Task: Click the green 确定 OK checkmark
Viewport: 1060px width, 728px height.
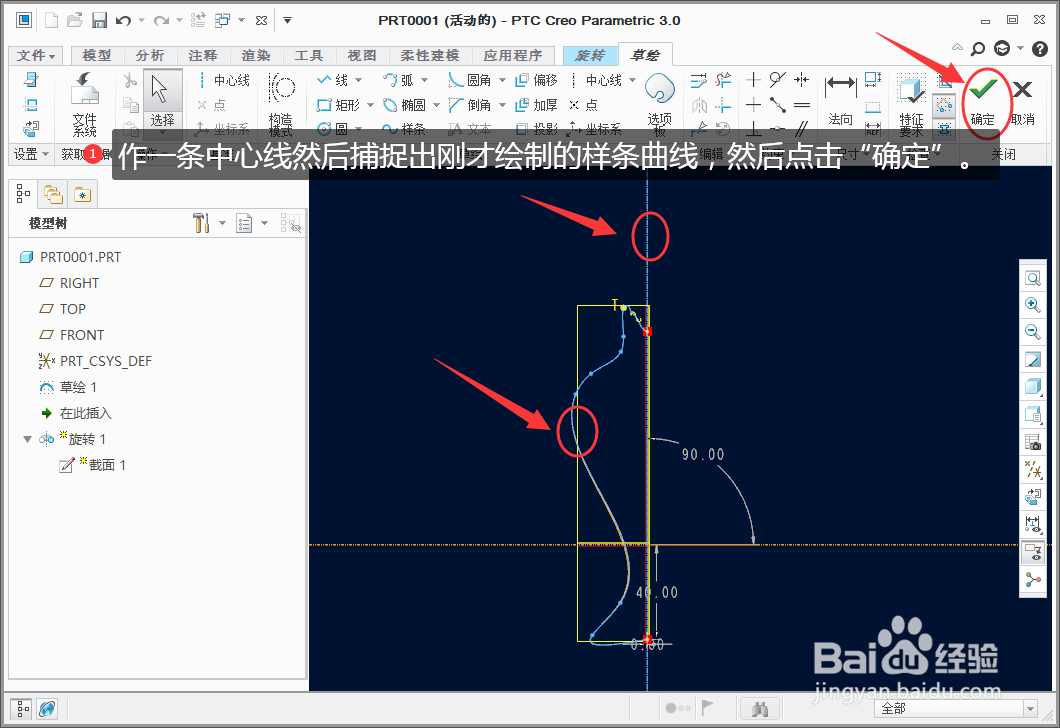Action: tap(983, 101)
